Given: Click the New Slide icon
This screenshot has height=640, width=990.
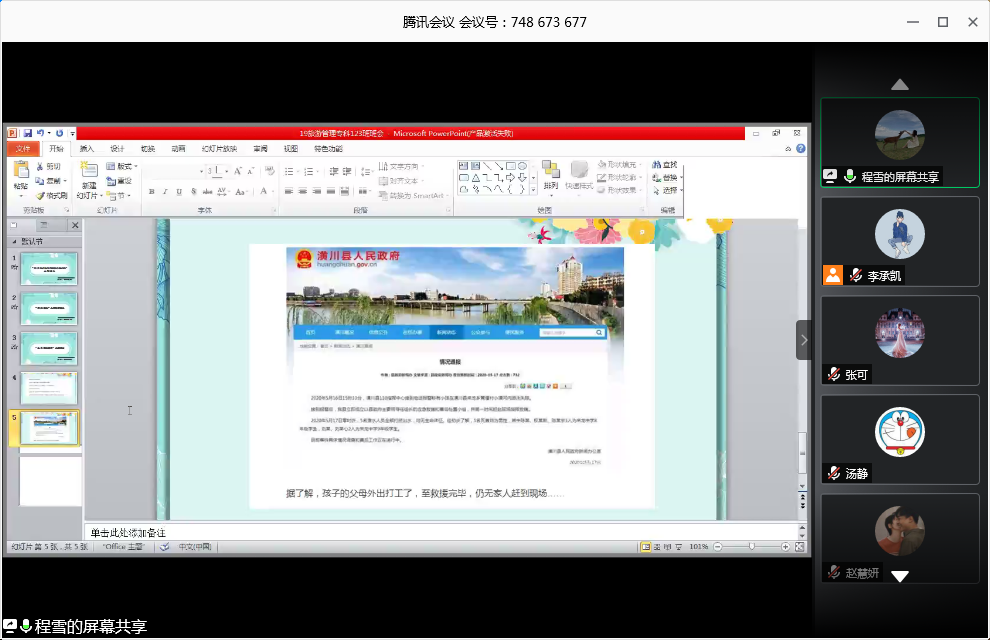Looking at the screenshot, I should [89, 172].
